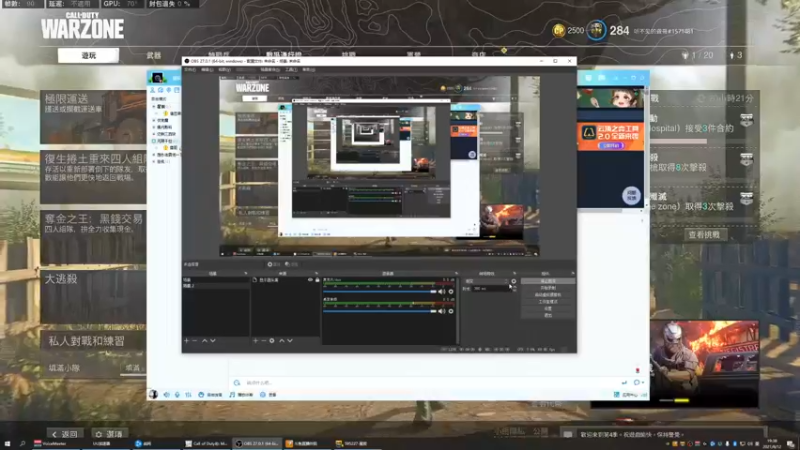Screen dimensions: 800x450
Task: Click top highlighted streaming button in OBS Controls
Action: [x=548, y=281]
